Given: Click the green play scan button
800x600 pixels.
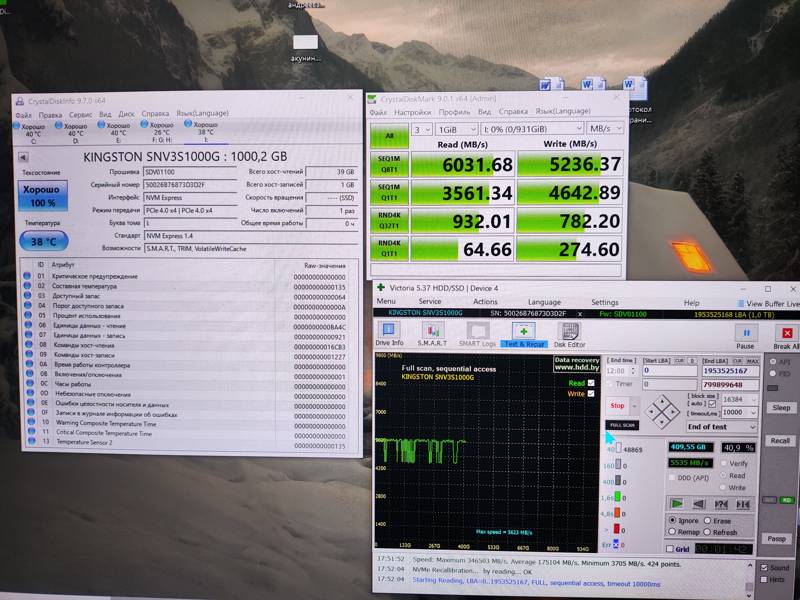Looking at the screenshot, I should pyautogui.click(x=677, y=503).
